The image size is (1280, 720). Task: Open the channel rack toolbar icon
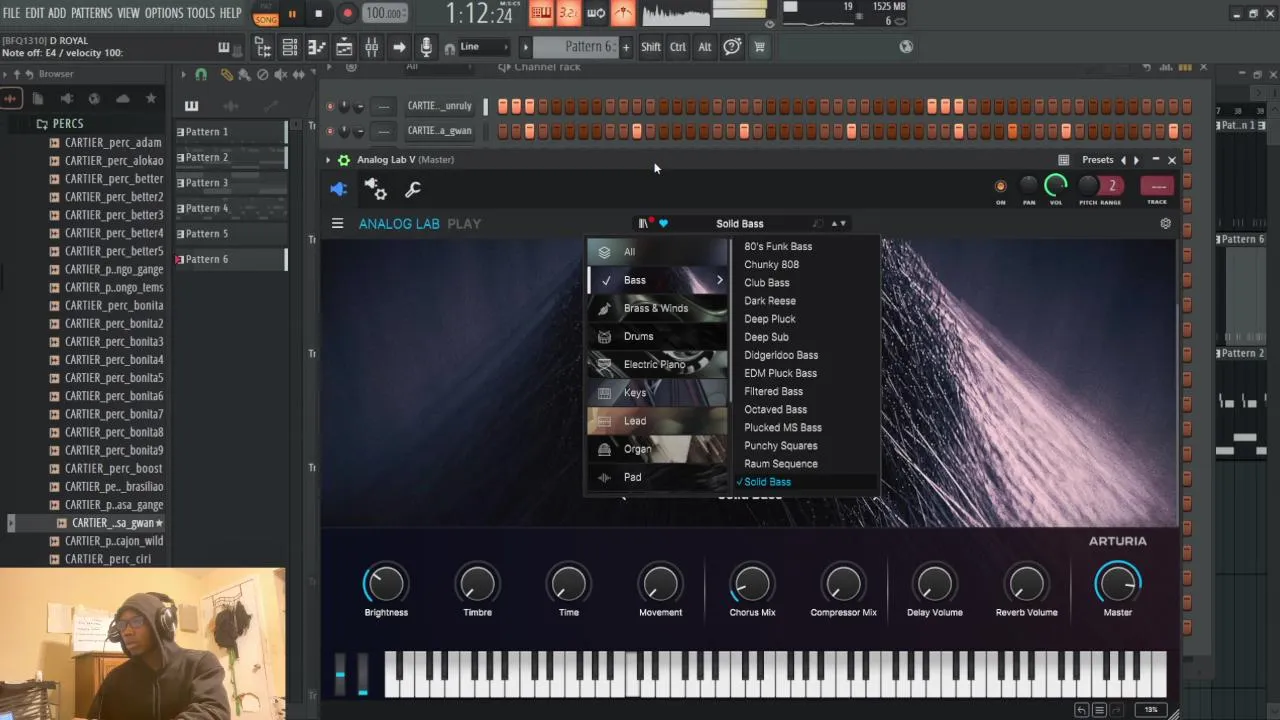click(x=290, y=47)
